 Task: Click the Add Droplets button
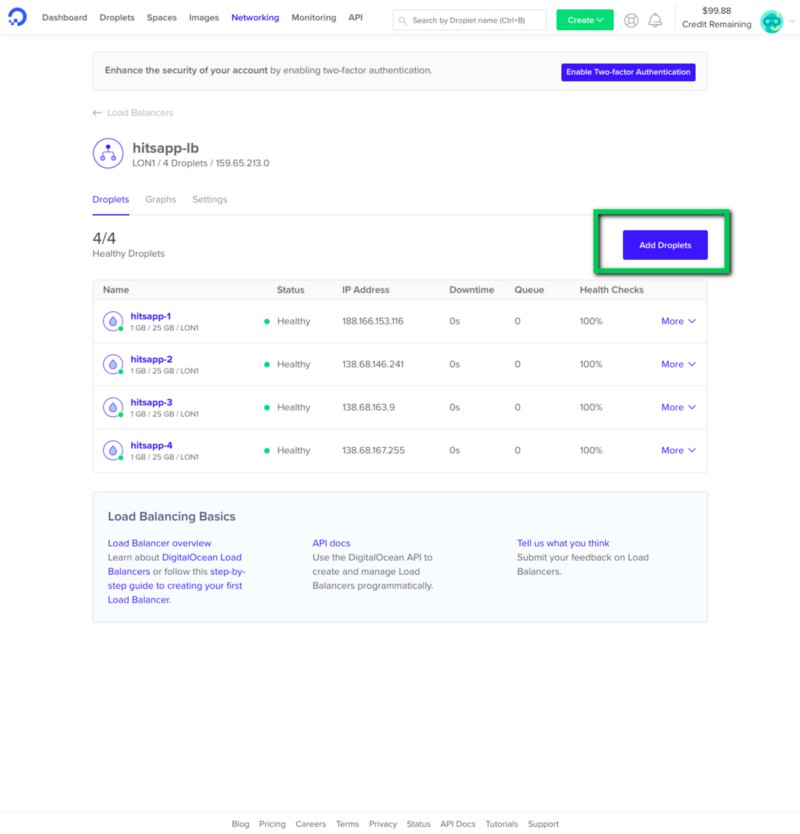click(x=665, y=245)
